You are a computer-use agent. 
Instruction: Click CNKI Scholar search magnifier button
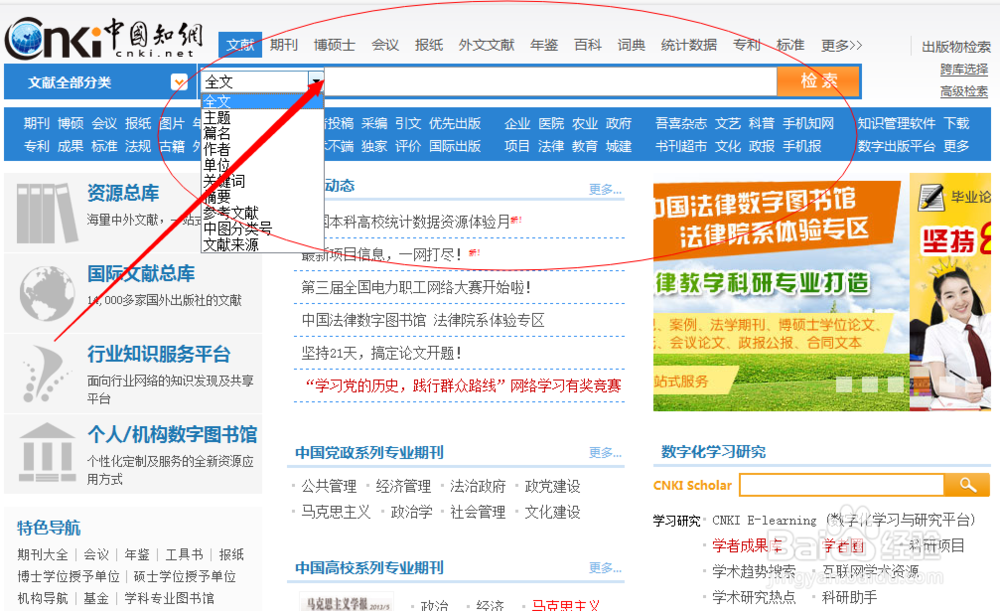(x=967, y=485)
